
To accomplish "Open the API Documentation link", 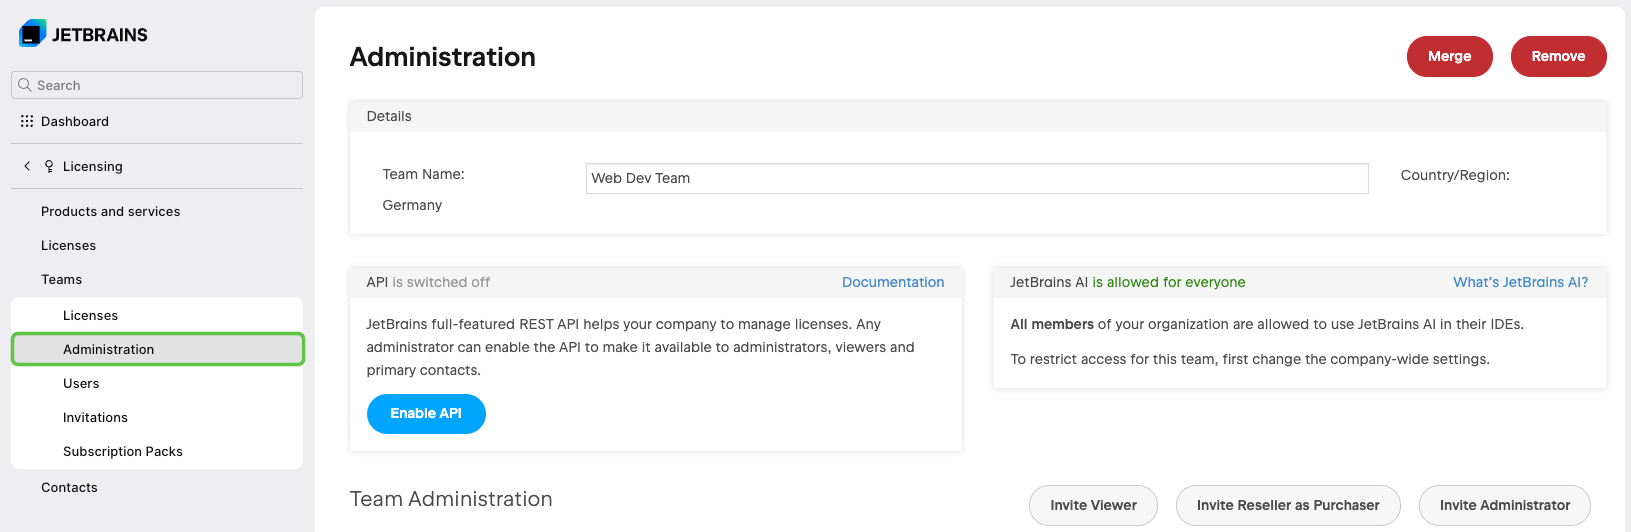I will pyautogui.click(x=893, y=282).
